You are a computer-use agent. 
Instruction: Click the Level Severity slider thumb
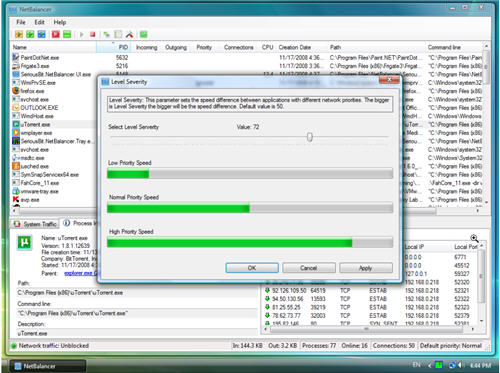point(310,137)
